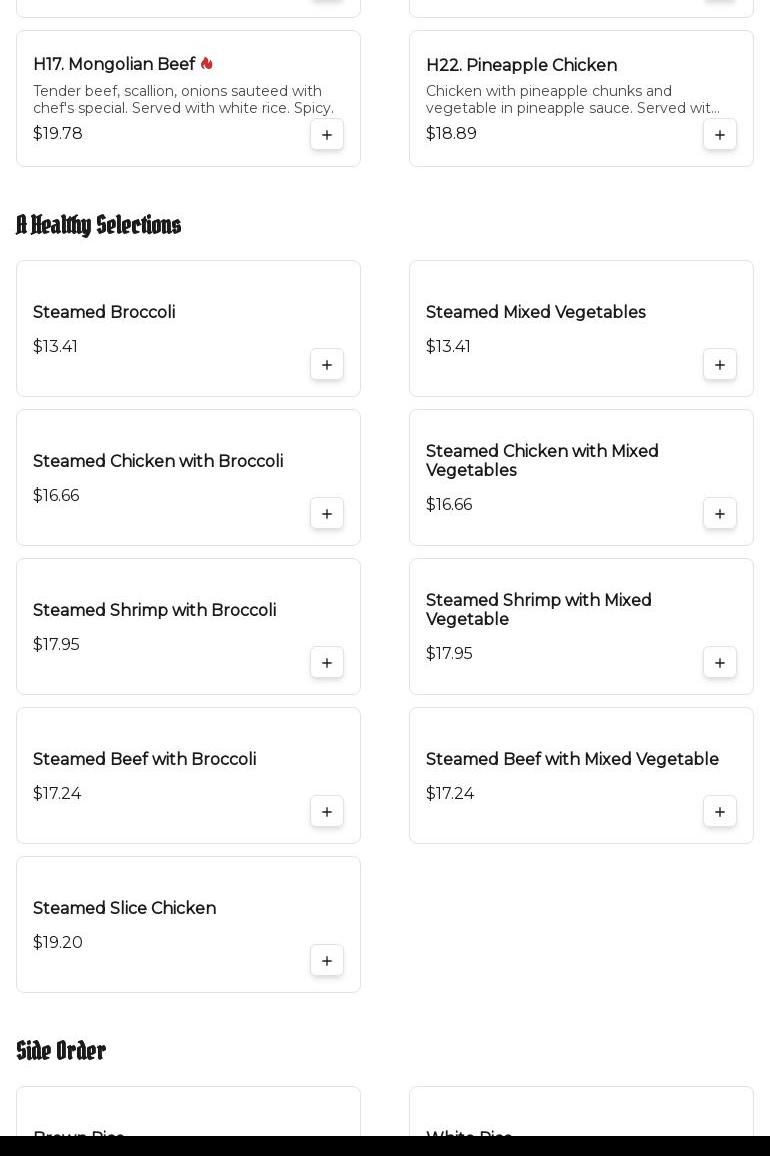The width and height of the screenshot is (770, 1156).
Task: Add Steamed Beef with Broccoli item
Action: (327, 812)
